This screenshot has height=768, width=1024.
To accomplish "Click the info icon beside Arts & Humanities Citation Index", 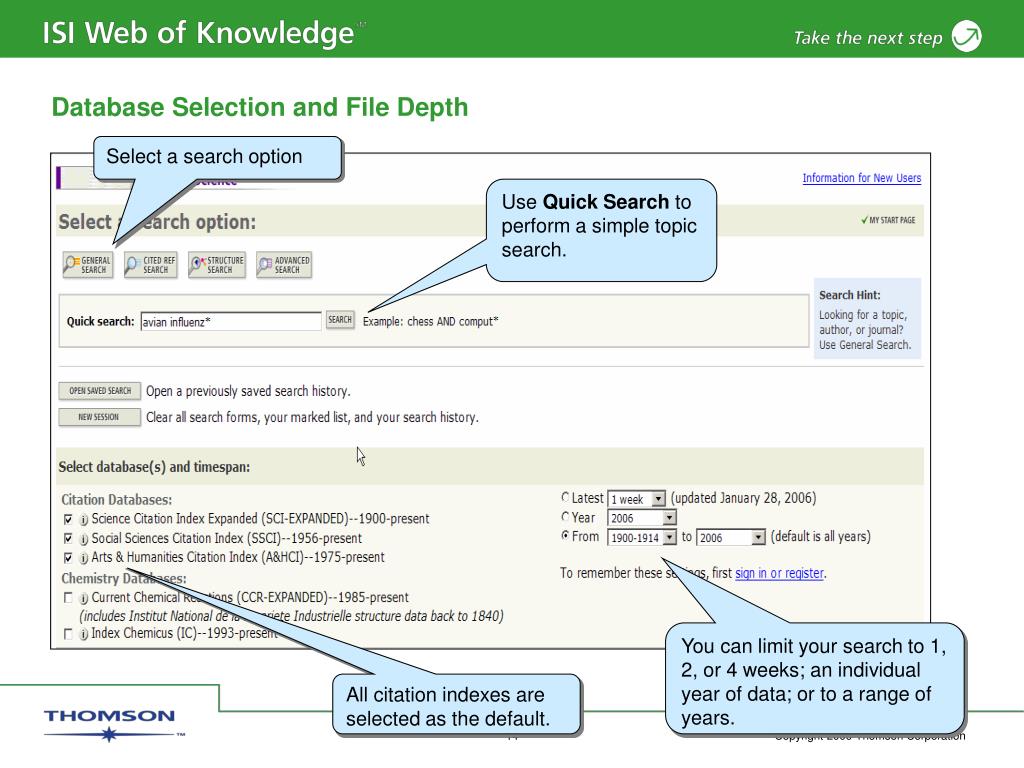I will (x=84, y=558).
